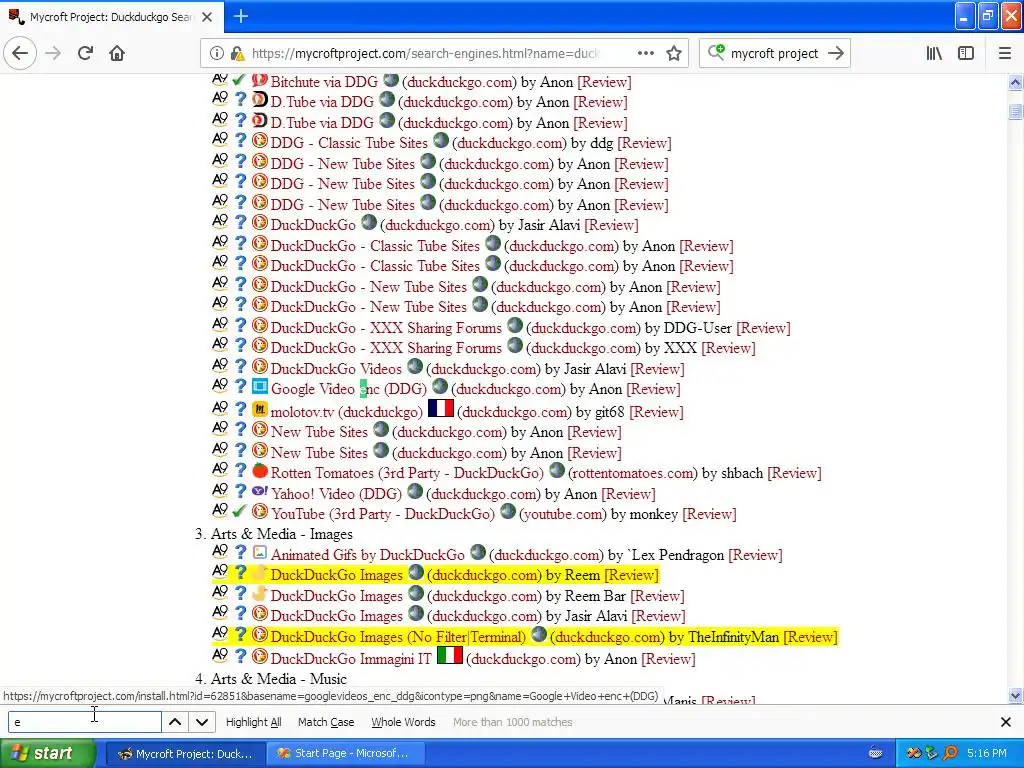This screenshot has width=1024, height=768.
Task: Click Review link for molotov.tv row
Action: [x=656, y=411]
